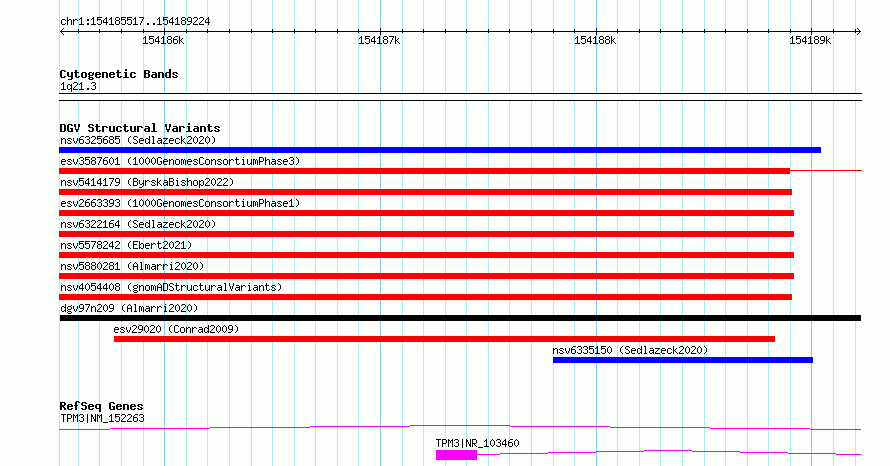Click the left arrow end of the ruler

[x=62, y=31]
